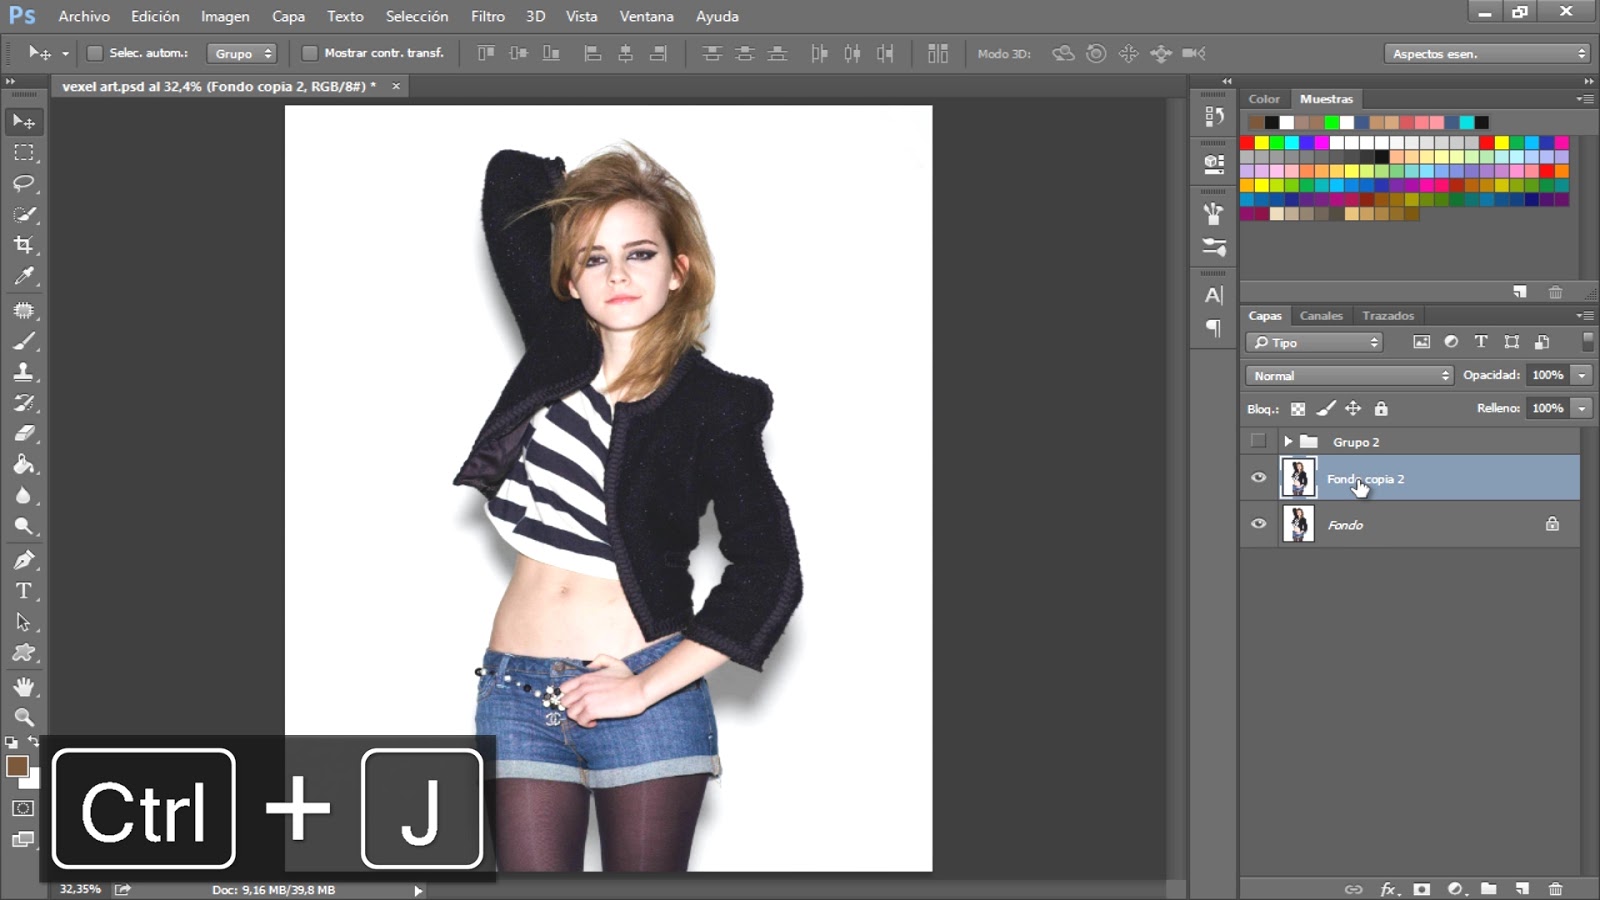Hide the Fondo copia 2 layer
This screenshot has width=1600, height=900.
tap(1258, 478)
